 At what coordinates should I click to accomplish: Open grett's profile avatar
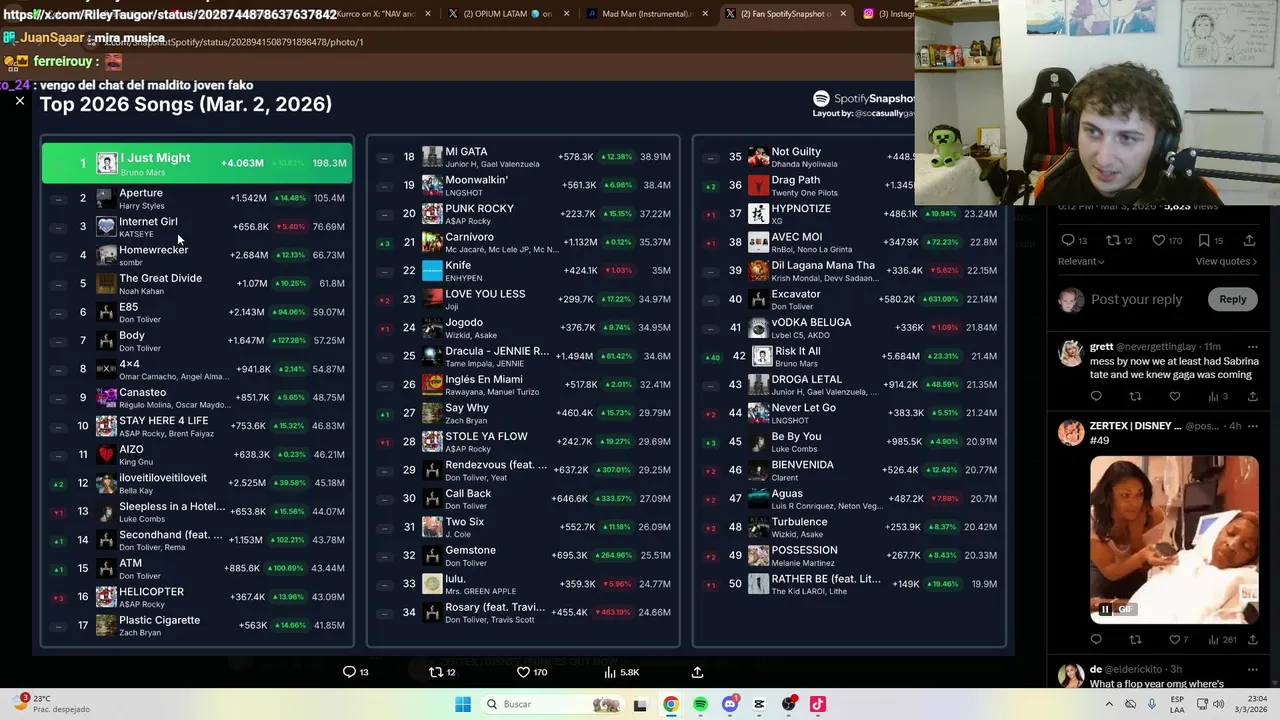pos(1071,354)
